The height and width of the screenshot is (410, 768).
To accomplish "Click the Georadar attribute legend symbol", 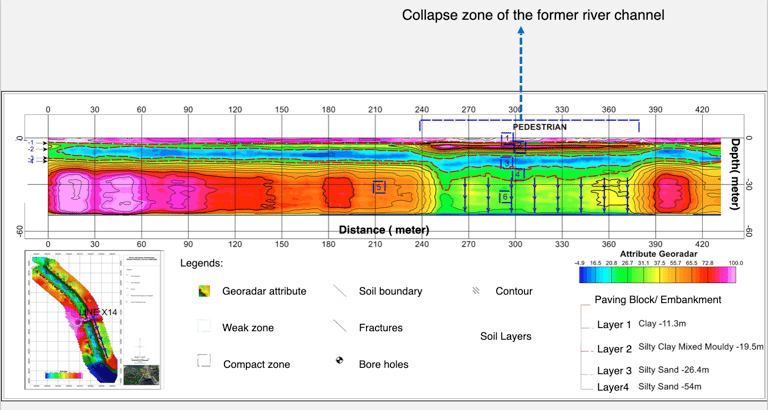I will coord(204,291).
